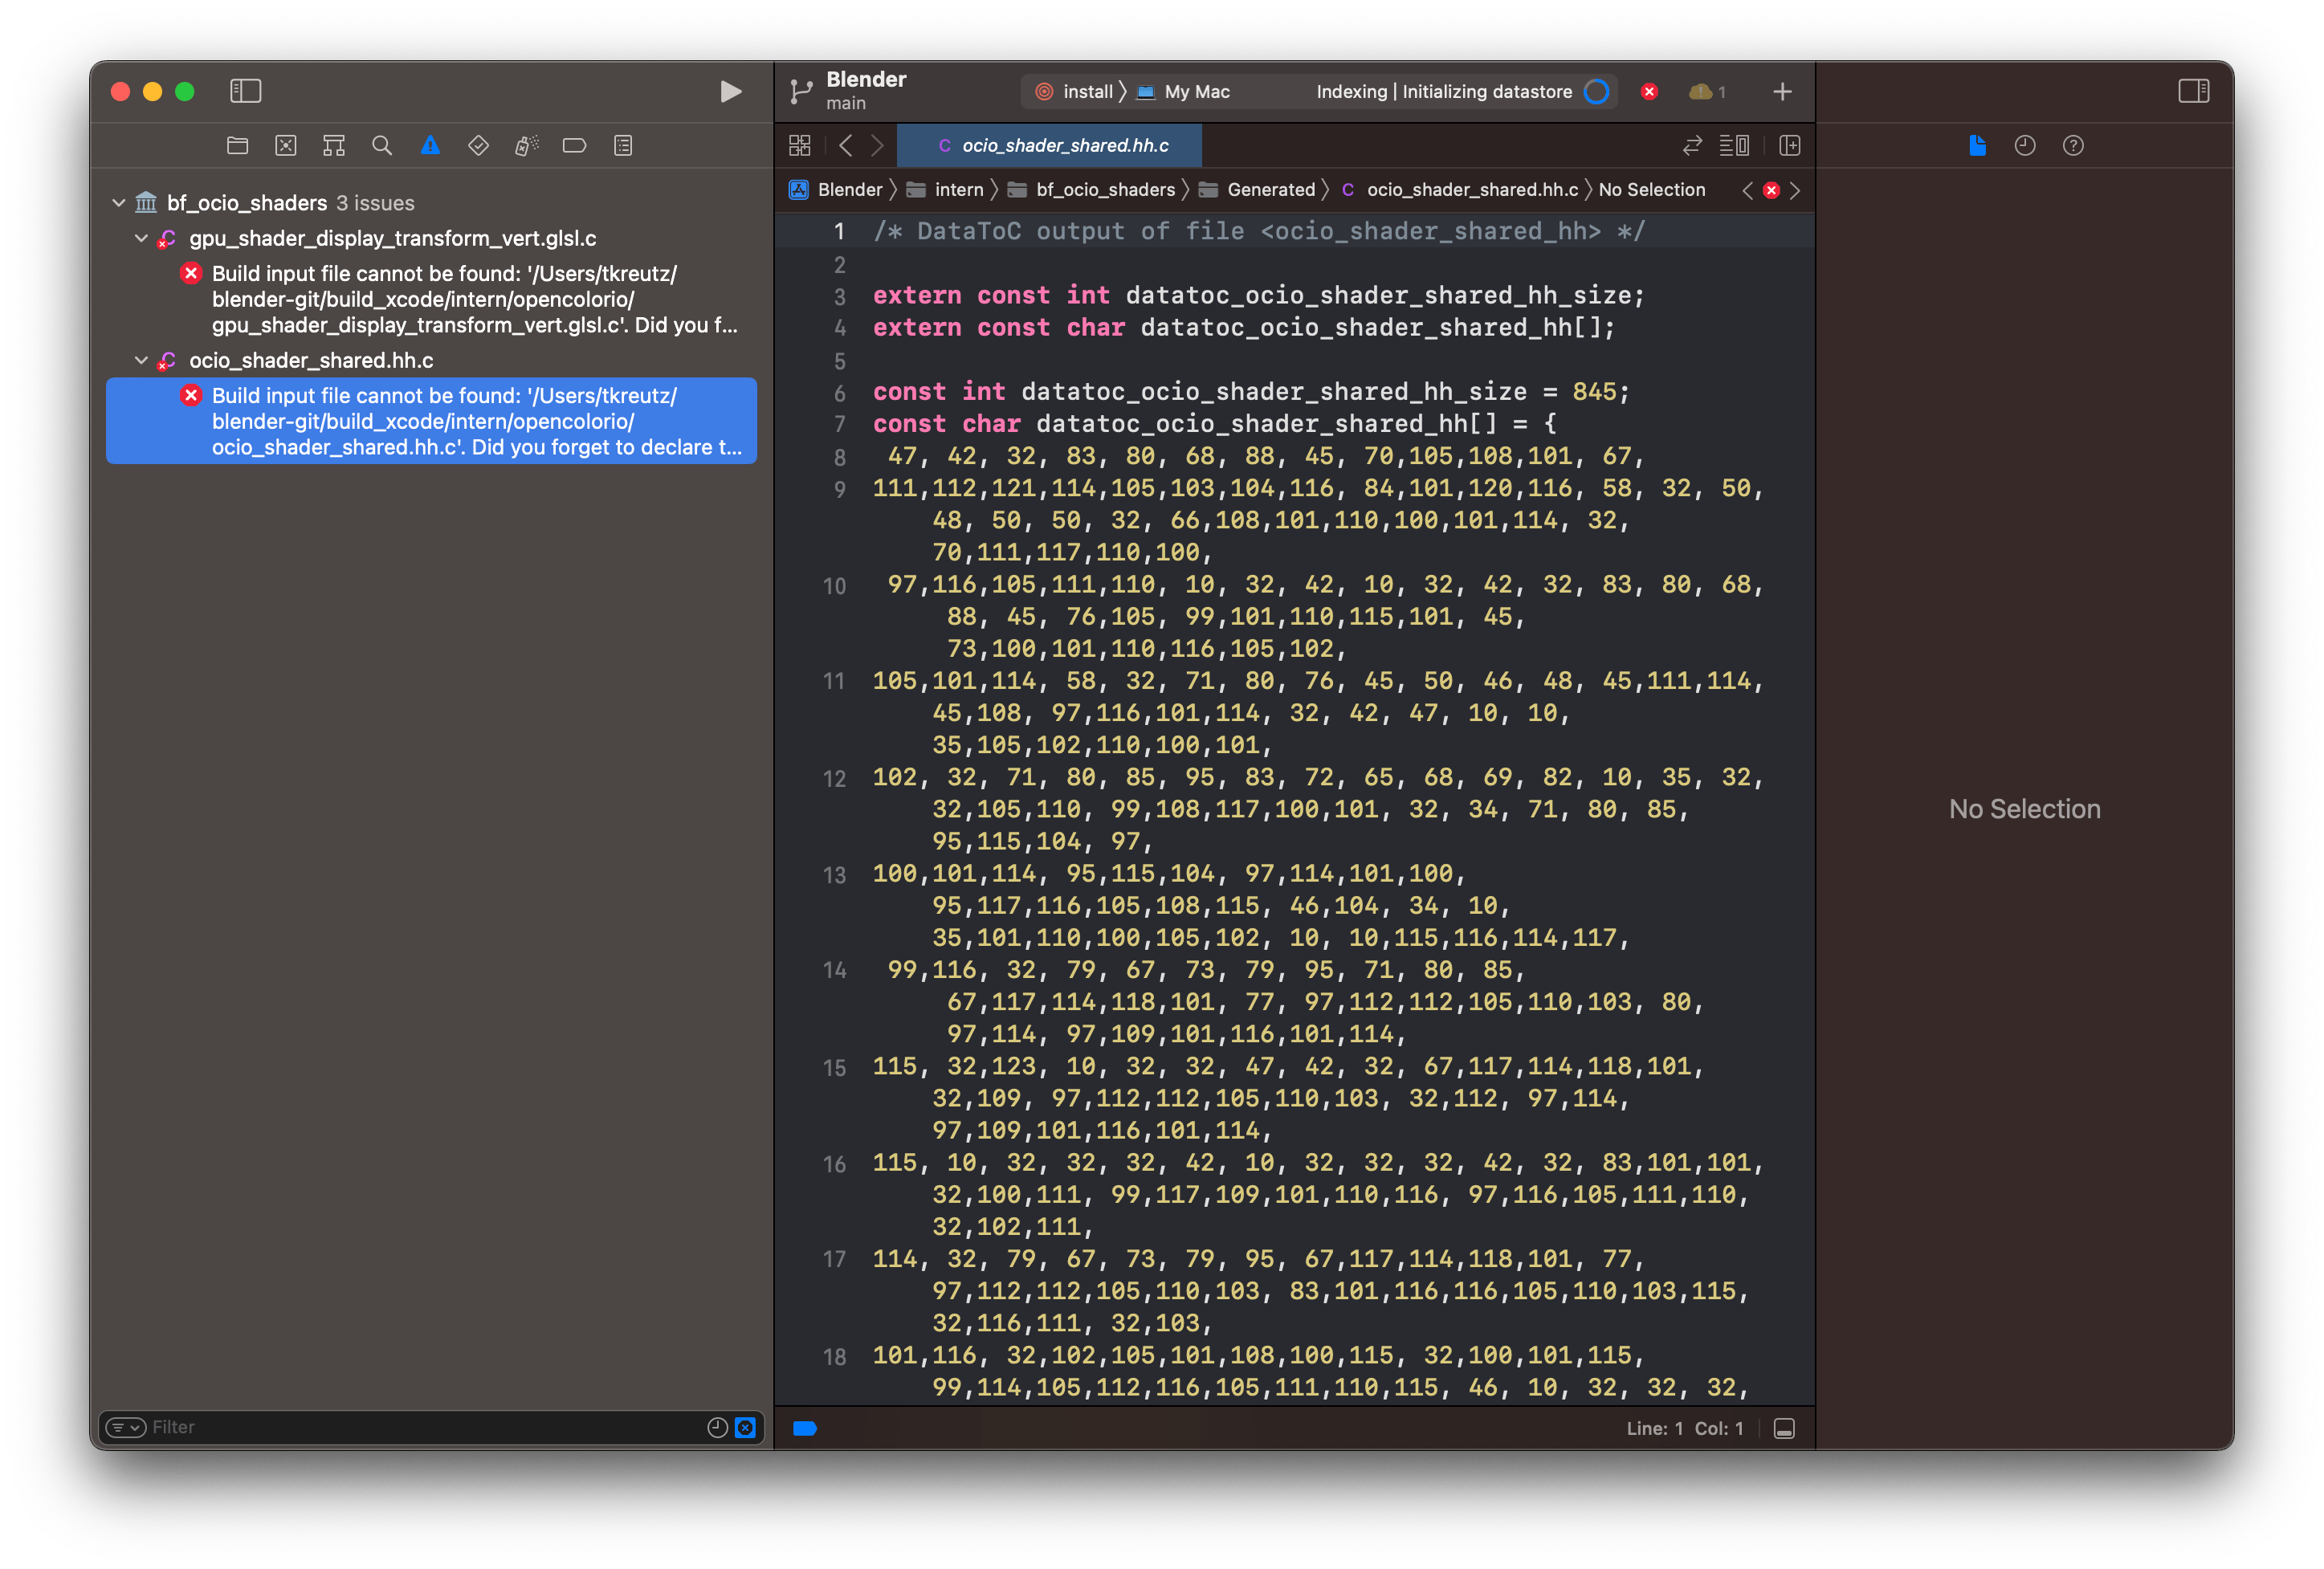Collapse the gpu_shader_display_transform_vert.glsl.c disclosure
The image size is (2324, 1569).
[x=141, y=238]
